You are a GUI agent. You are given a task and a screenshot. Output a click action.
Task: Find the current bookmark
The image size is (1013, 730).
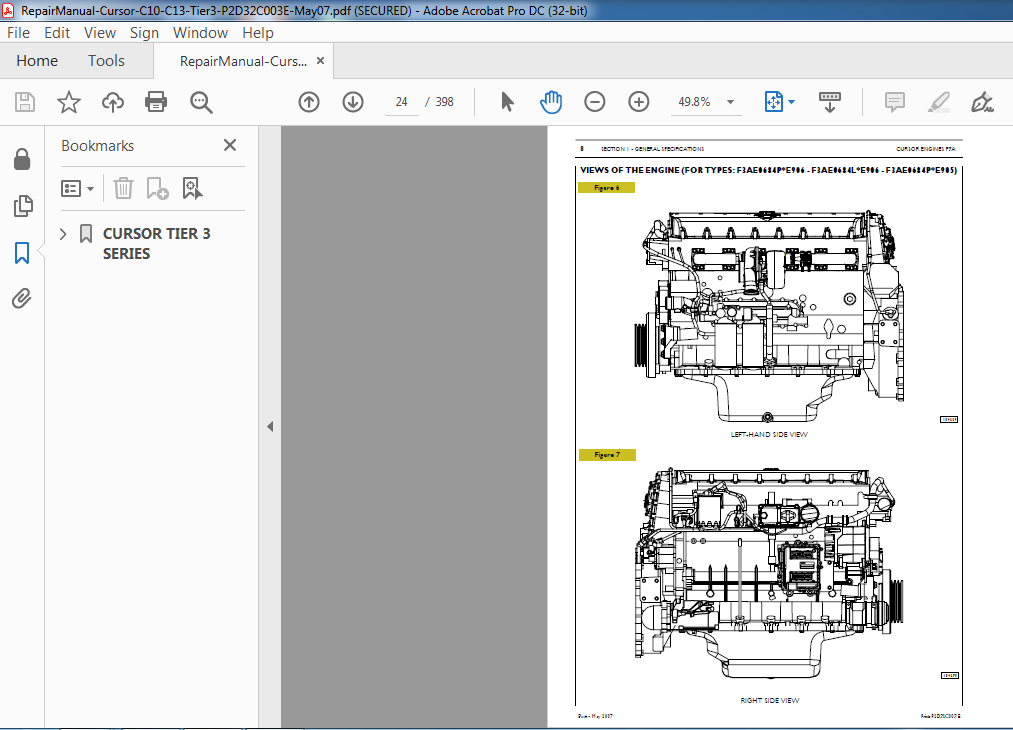pos(192,189)
